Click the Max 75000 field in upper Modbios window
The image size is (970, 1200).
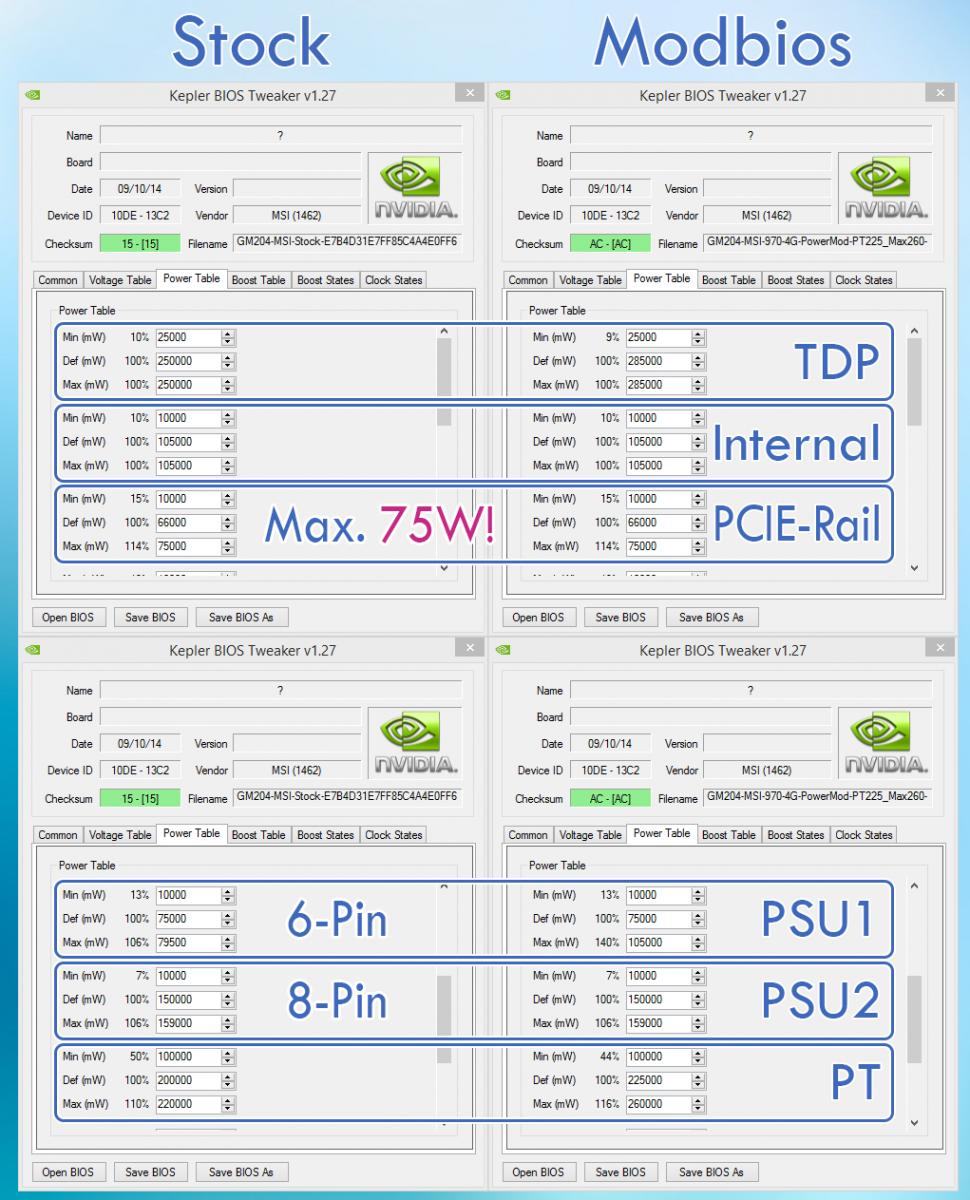pyautogui.click(x=658, y=546)
